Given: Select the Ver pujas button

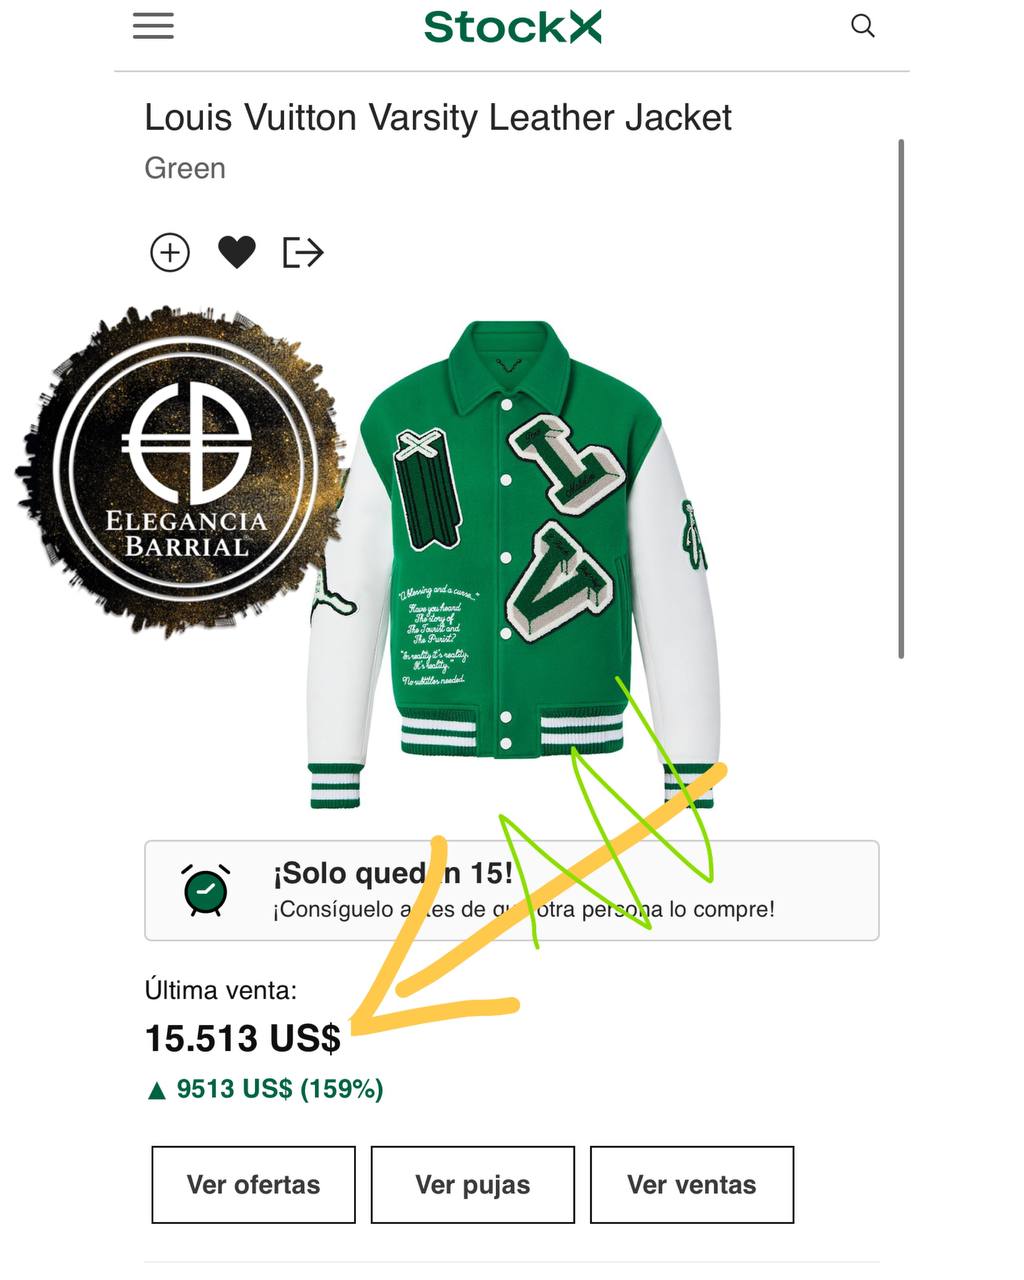Looking at the screenshot, I should (x=473, y=1185).
